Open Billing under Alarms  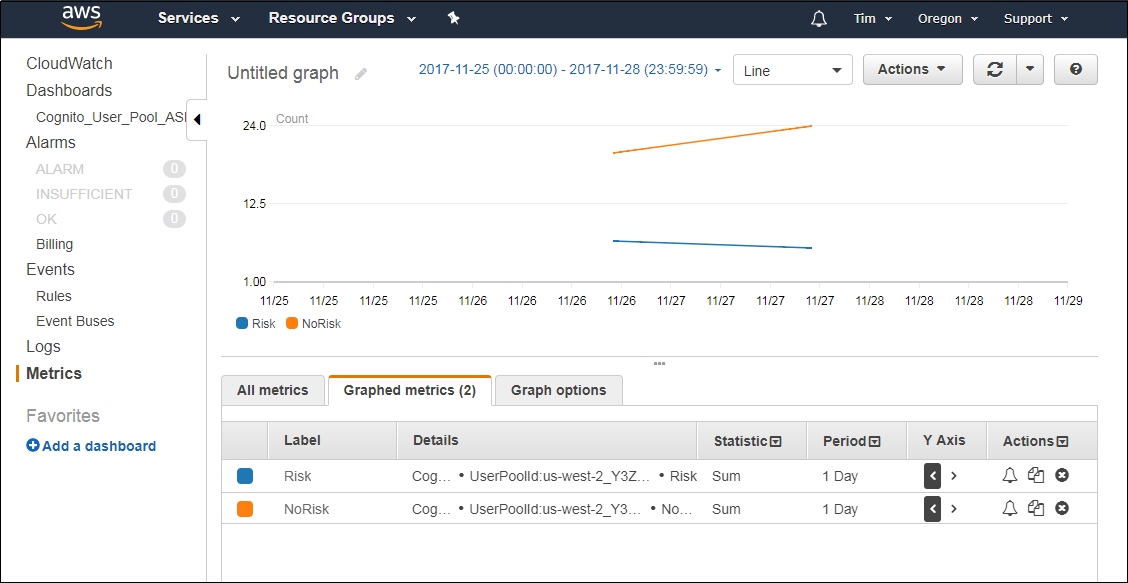pos(54,243)
